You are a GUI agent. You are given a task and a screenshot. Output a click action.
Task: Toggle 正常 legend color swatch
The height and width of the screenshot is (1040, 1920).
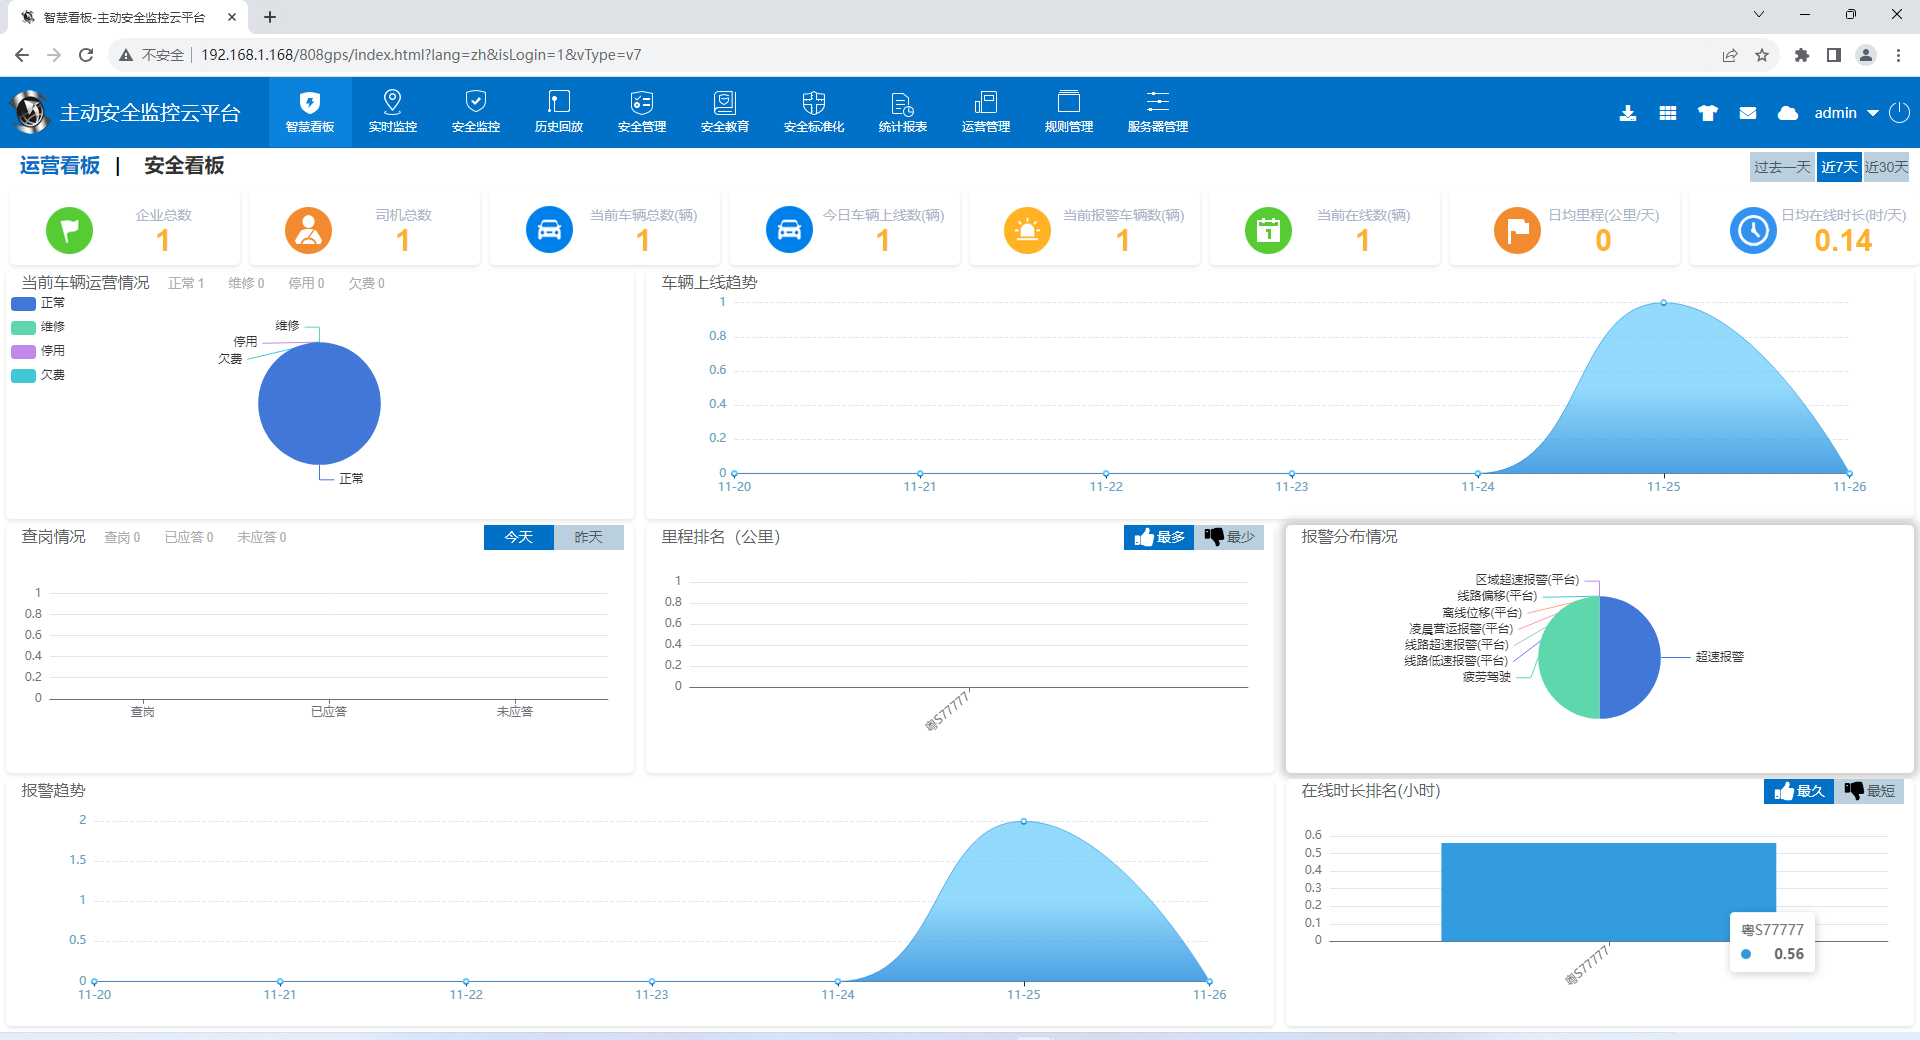[x=23, y=303]
